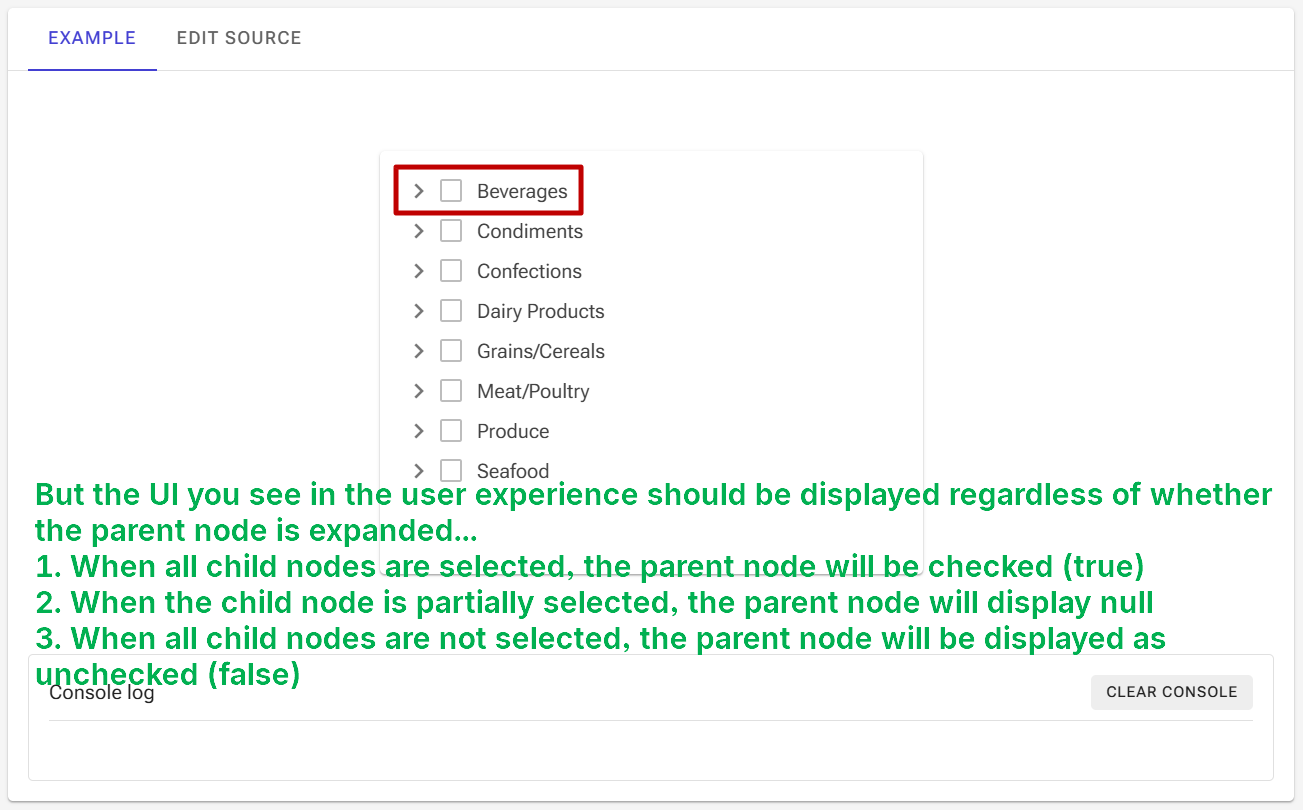
Task: Toggle the Meat/Poultry checkbox
Action: point(451,391)
